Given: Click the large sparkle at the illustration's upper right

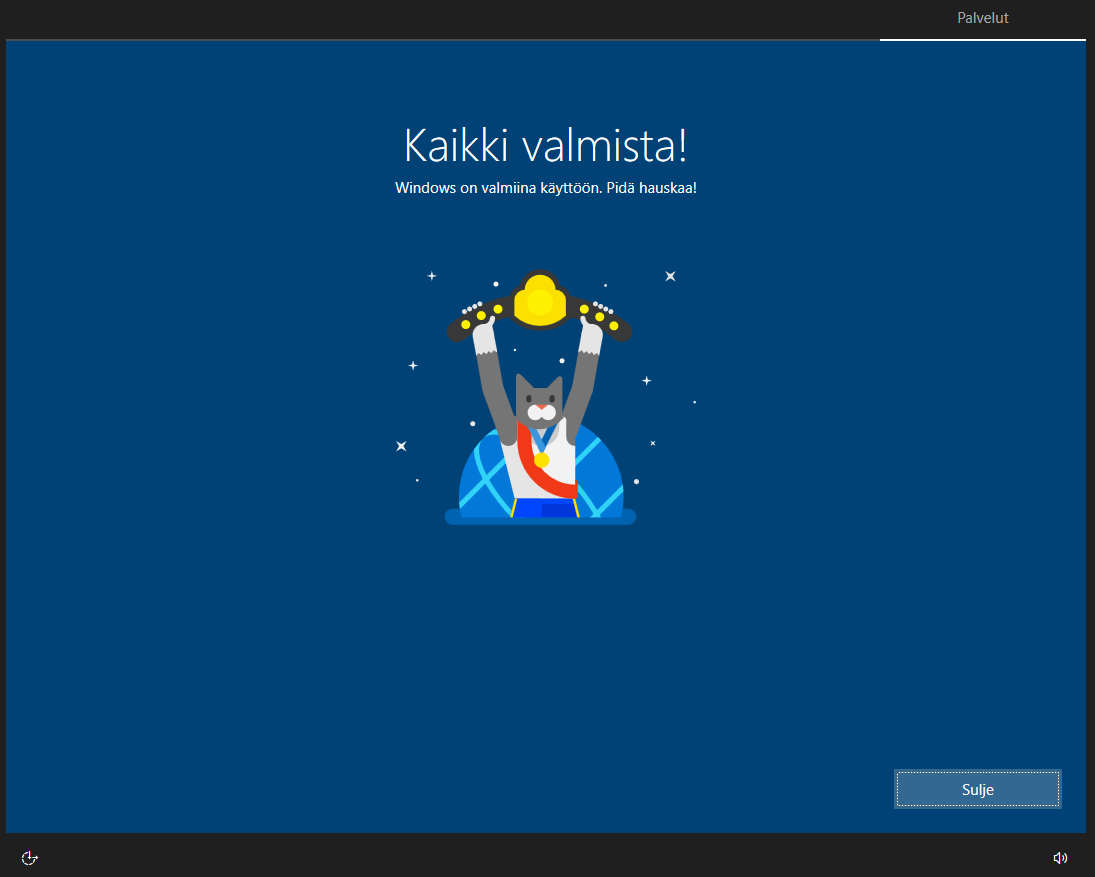Looking at the screenshot, I should tap(671, 276).
